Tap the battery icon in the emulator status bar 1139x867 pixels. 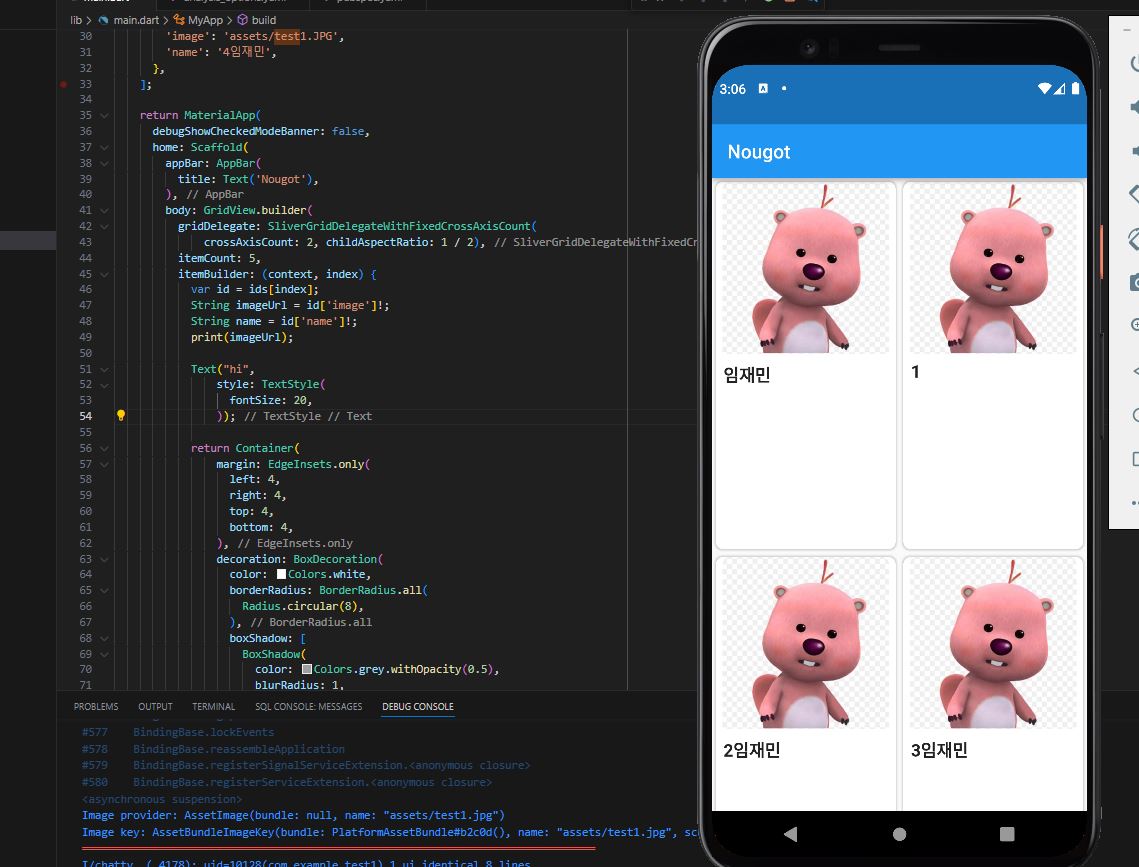(x=1075, y=89)
